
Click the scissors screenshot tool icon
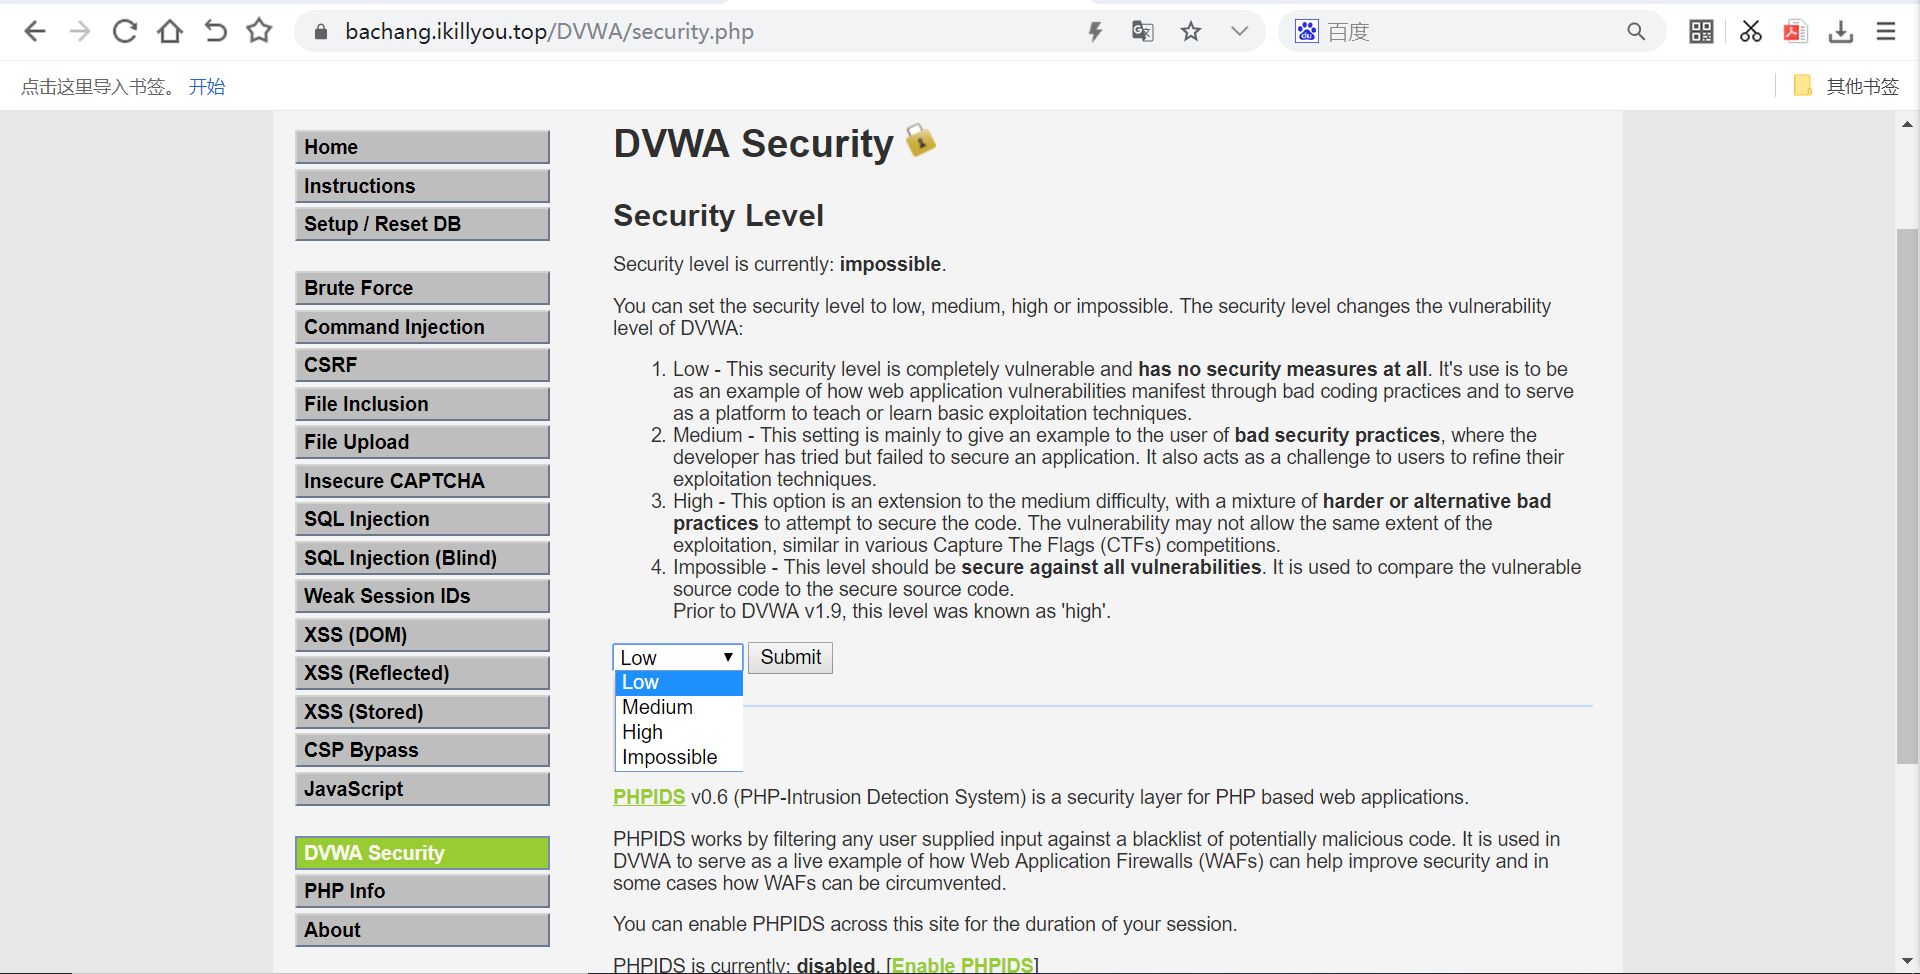pyautogui.click(x=1751, y=32)
